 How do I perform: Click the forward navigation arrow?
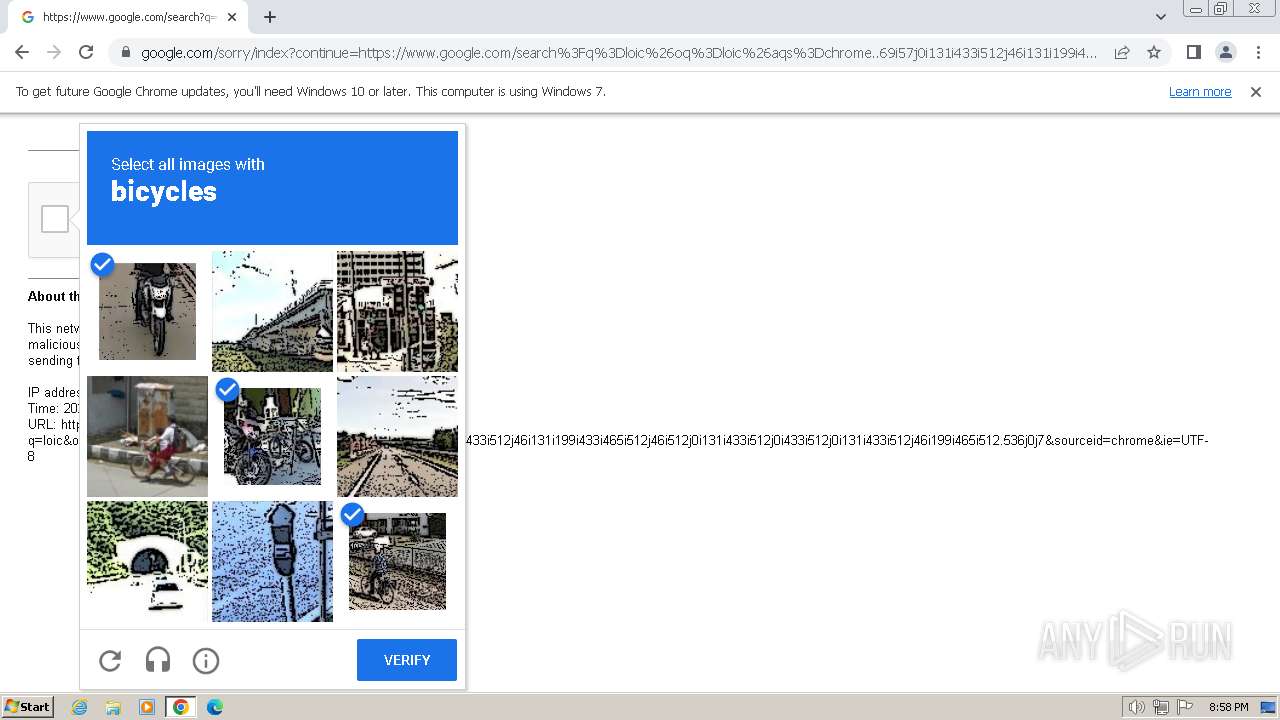pyautogui.click(x=54, y=52)
